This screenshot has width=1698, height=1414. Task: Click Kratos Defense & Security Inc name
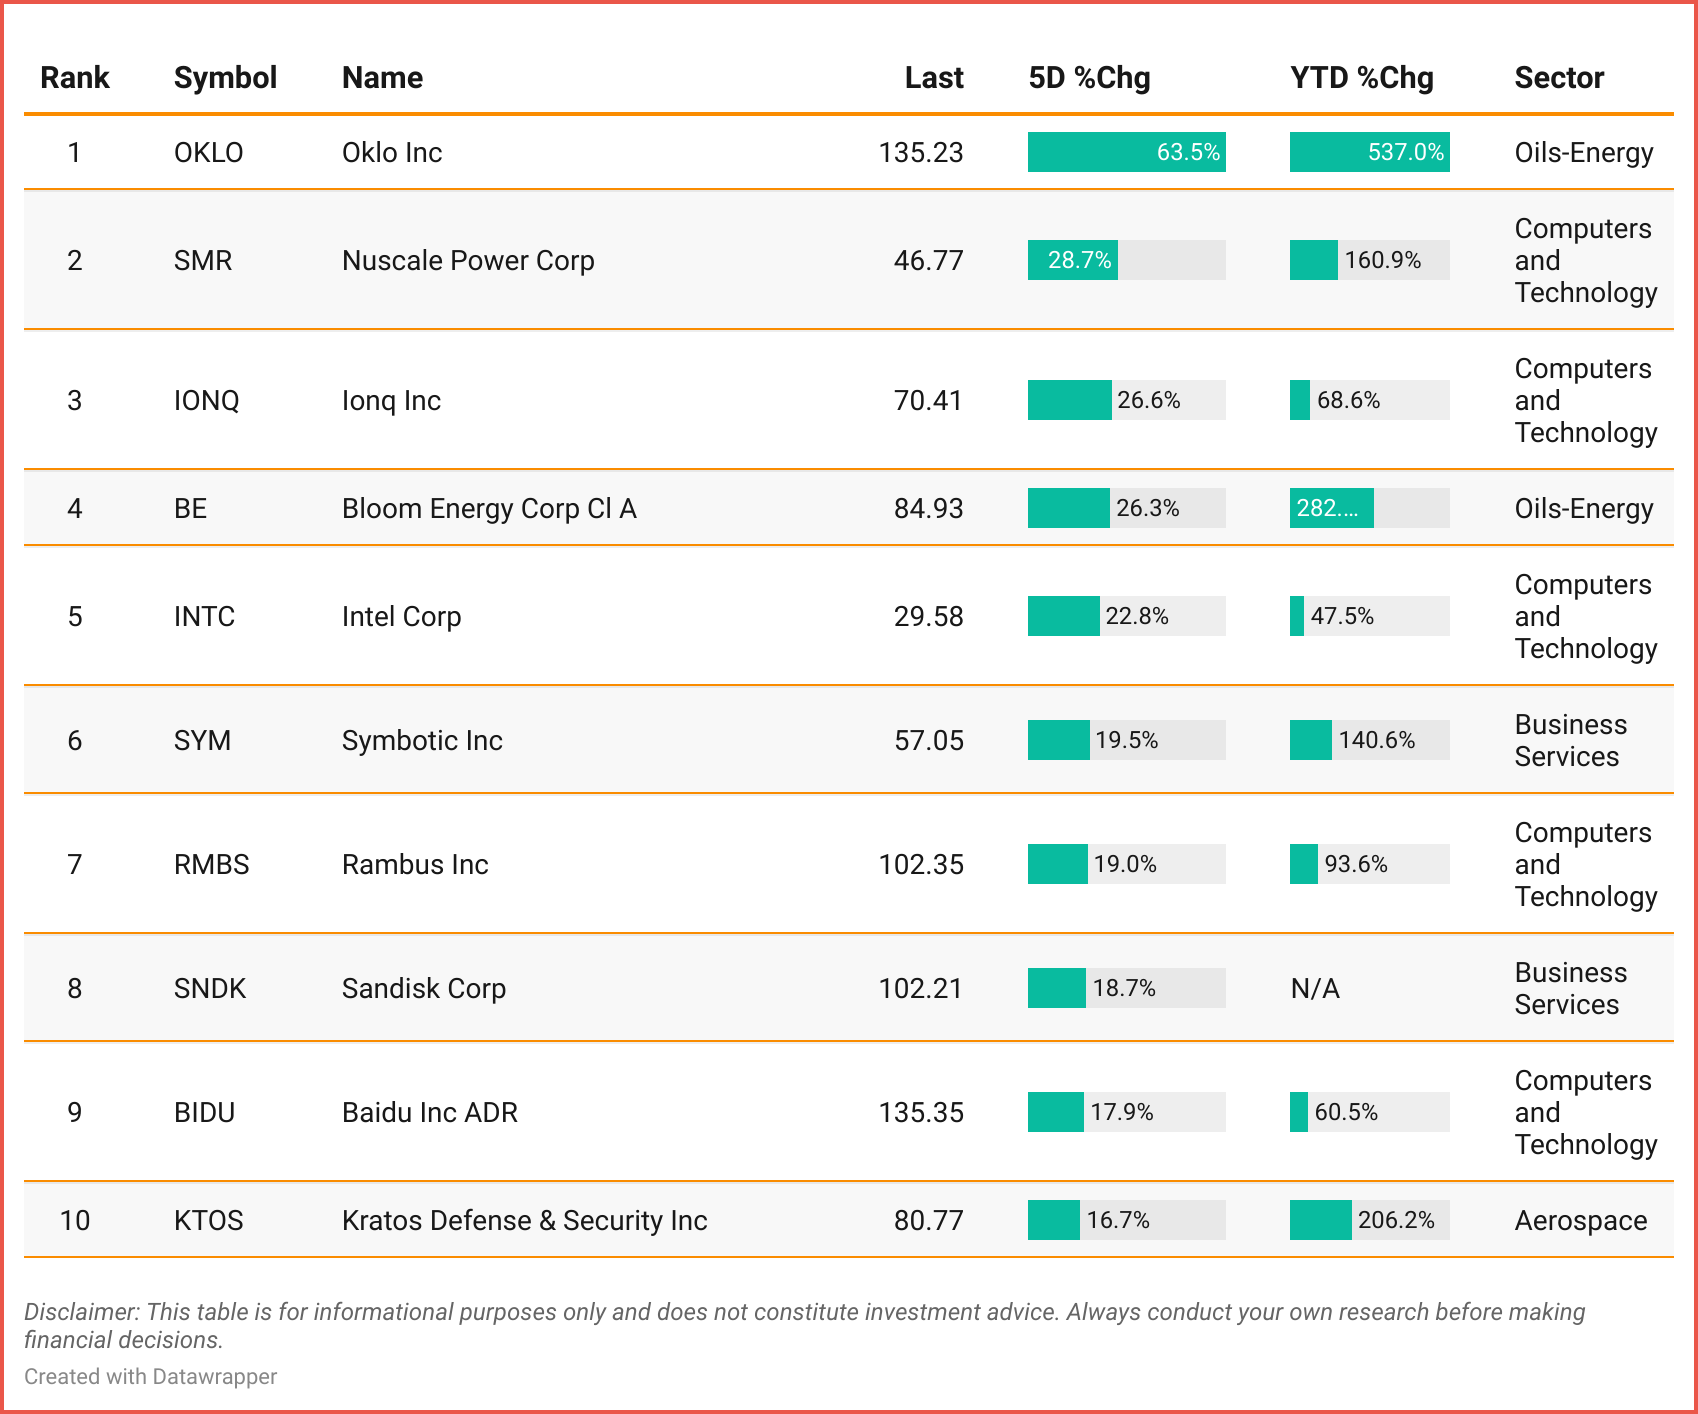click(x=524, y=1220)
